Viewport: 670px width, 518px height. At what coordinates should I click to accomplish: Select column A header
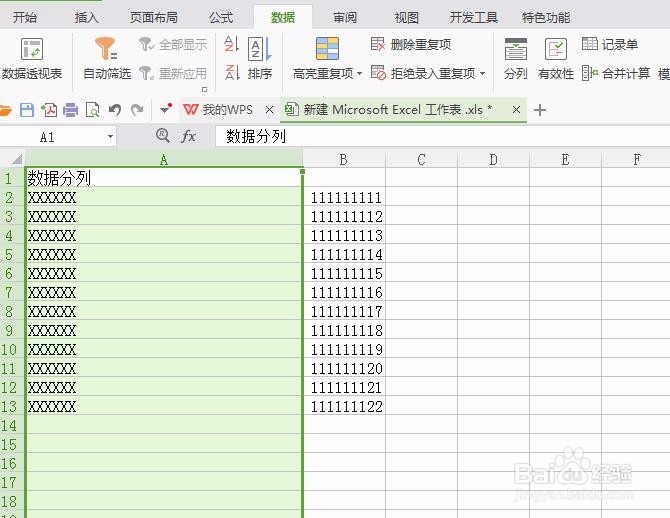(164, 159)
